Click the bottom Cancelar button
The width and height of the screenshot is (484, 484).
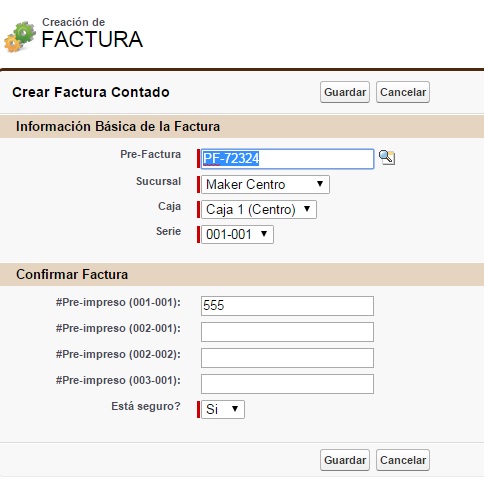coord(403,460)
